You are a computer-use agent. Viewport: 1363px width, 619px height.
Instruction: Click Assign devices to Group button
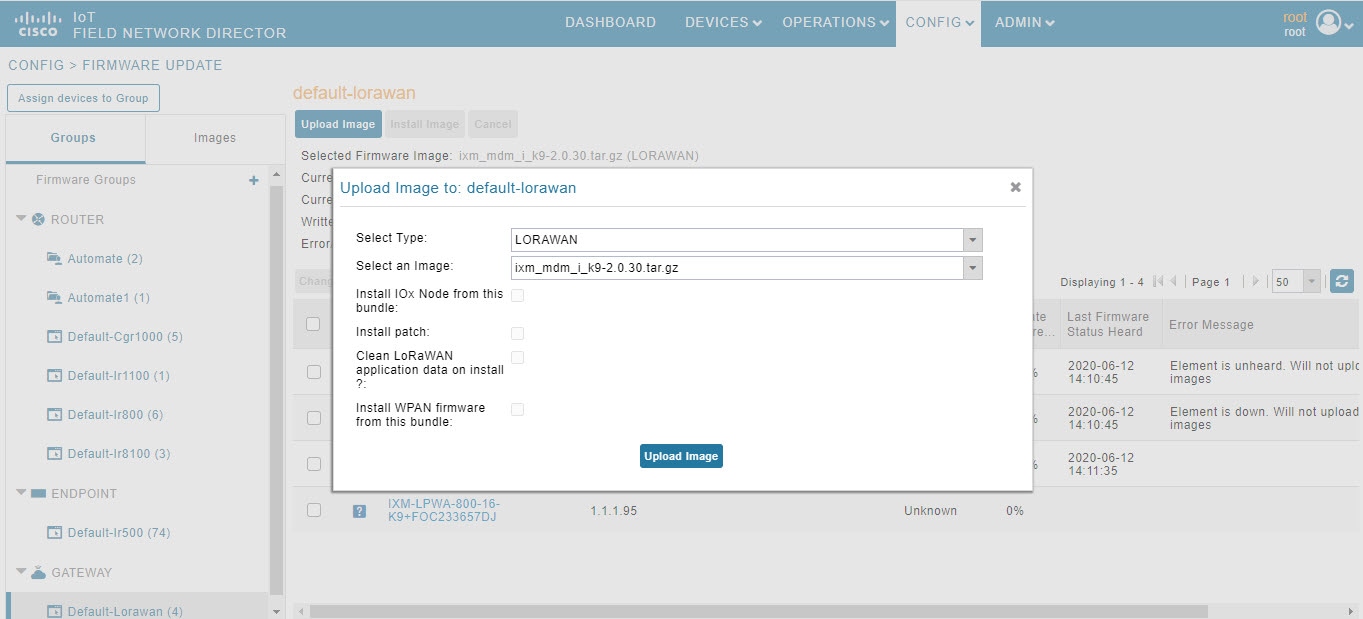pos(83,98)
